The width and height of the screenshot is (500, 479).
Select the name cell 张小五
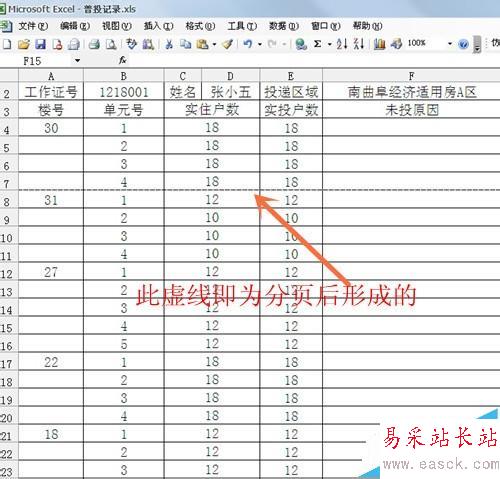(230, 91)
